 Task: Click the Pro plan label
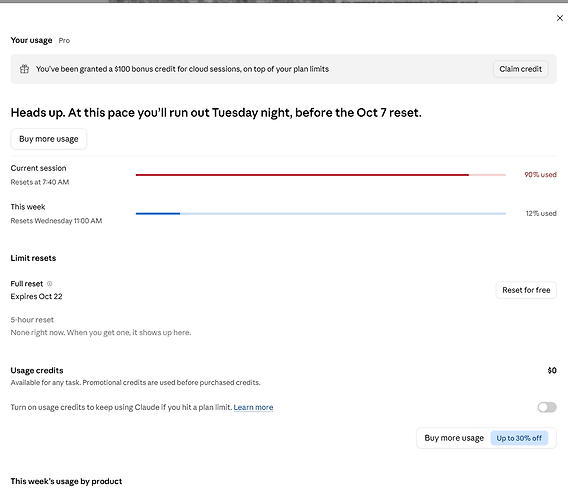pyautogui.click(x=64, y=41)
